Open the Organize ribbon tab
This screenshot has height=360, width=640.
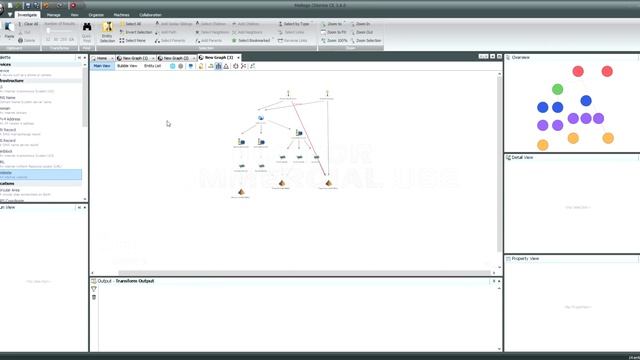[96, 15]
